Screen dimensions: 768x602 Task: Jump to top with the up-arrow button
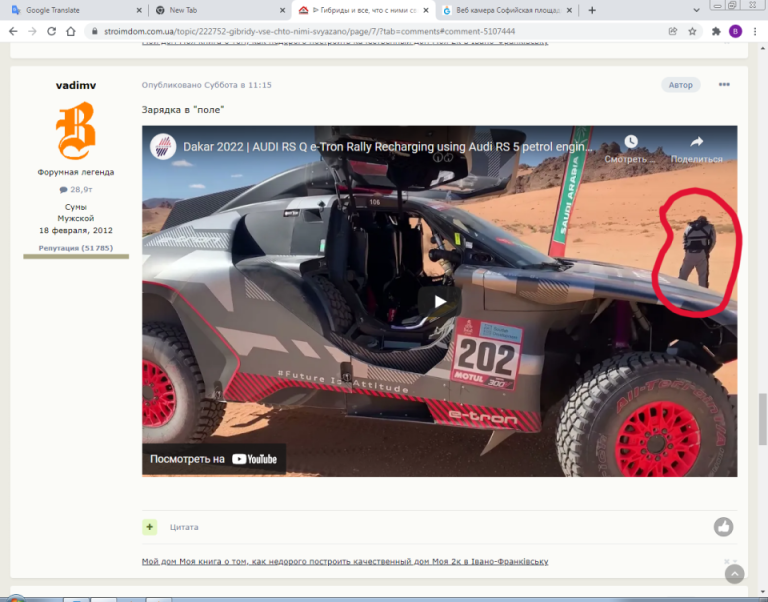coord(734,574)
